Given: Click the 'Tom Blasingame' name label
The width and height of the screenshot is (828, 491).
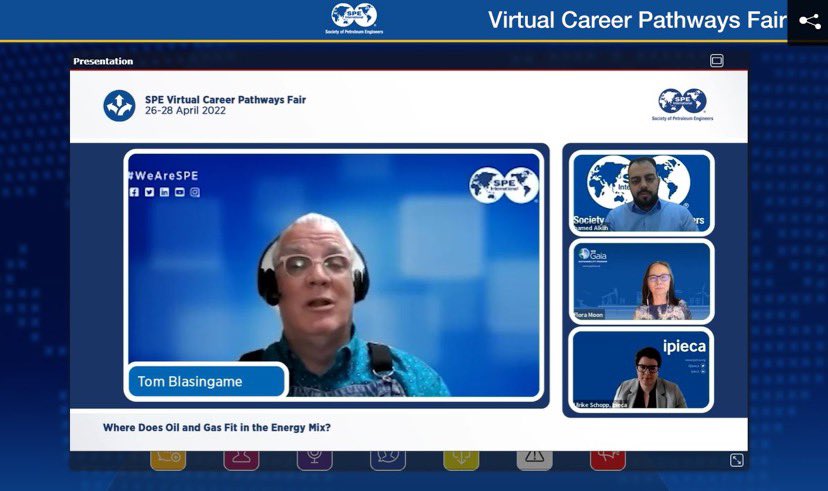Looking at the screenshot, I should pyautogui.click(x=190, y=381).
